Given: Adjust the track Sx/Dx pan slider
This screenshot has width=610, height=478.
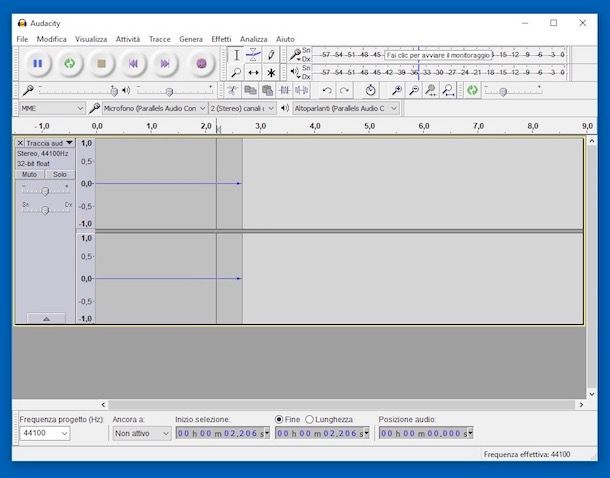Looking at the screenshot, I should (x=45, y=210).
